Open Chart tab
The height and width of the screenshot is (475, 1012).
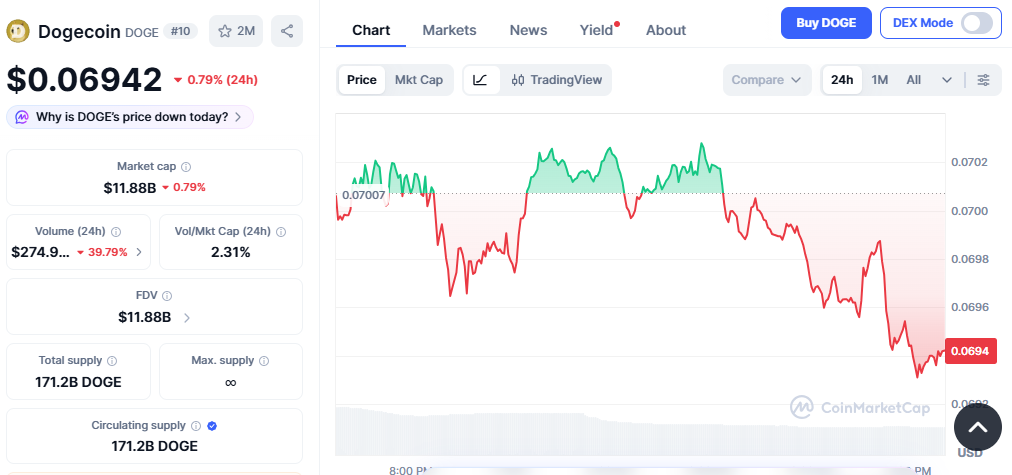(371, 30)
